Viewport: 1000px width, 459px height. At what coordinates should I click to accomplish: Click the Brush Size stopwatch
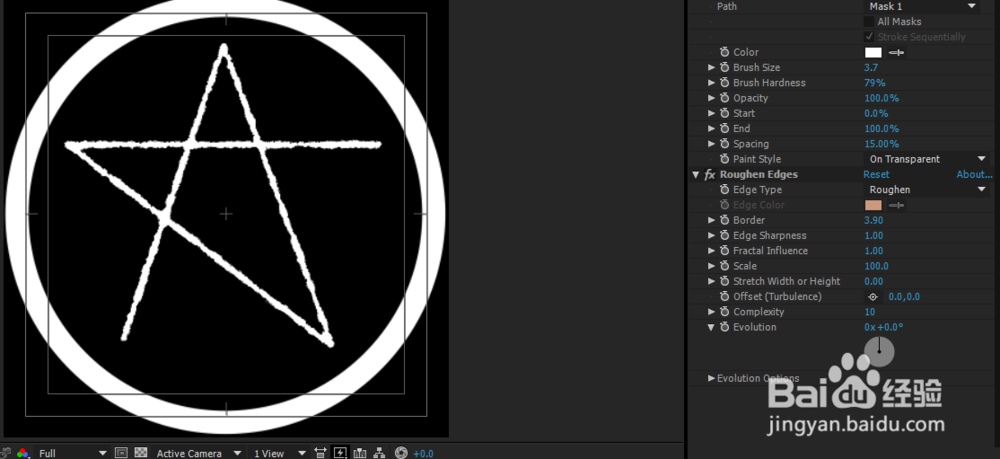tap(724, 68)
